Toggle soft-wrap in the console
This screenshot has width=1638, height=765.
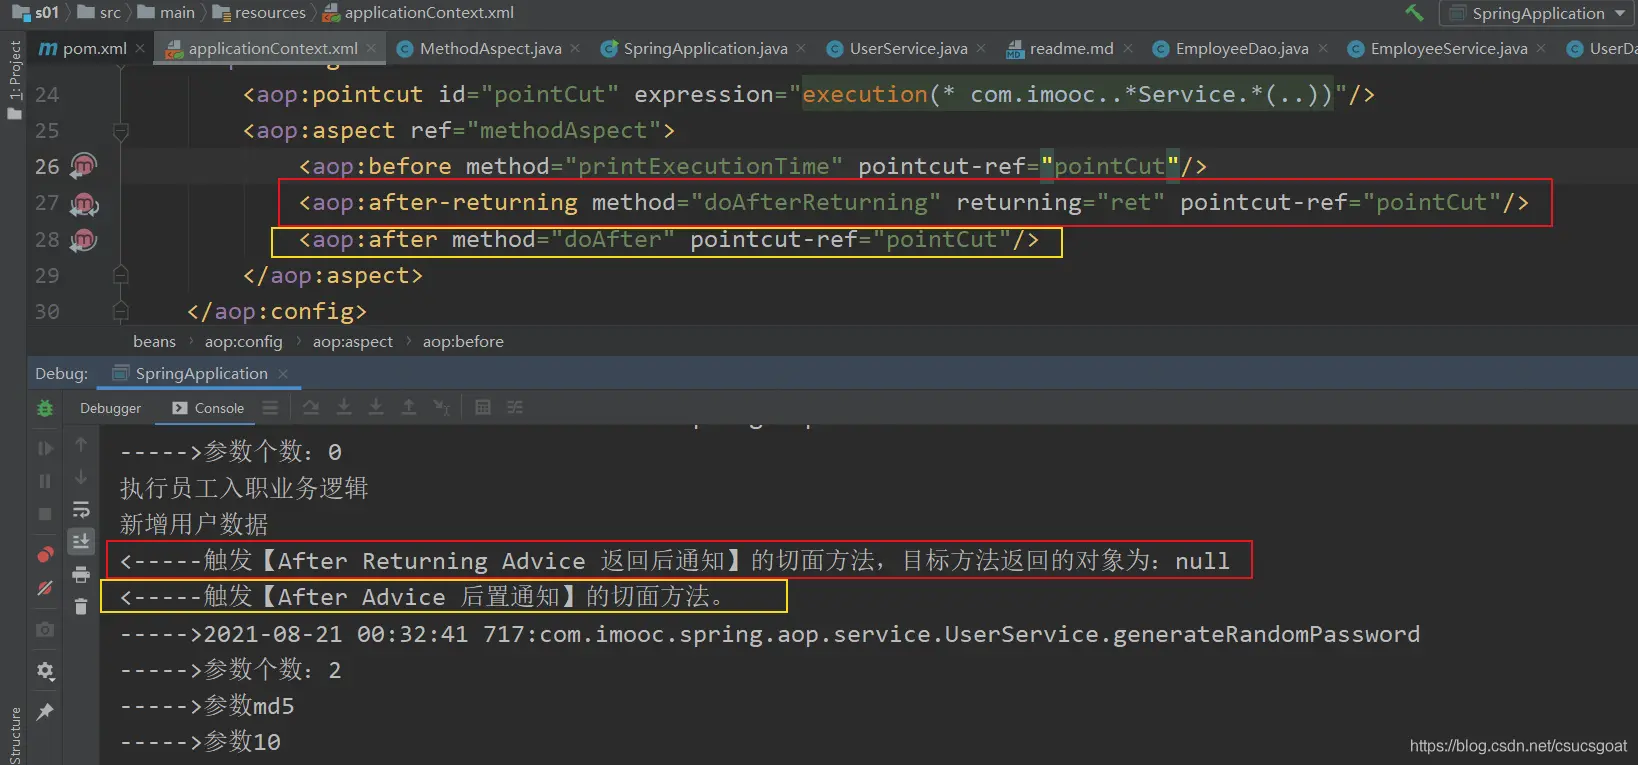click(81, 510)
